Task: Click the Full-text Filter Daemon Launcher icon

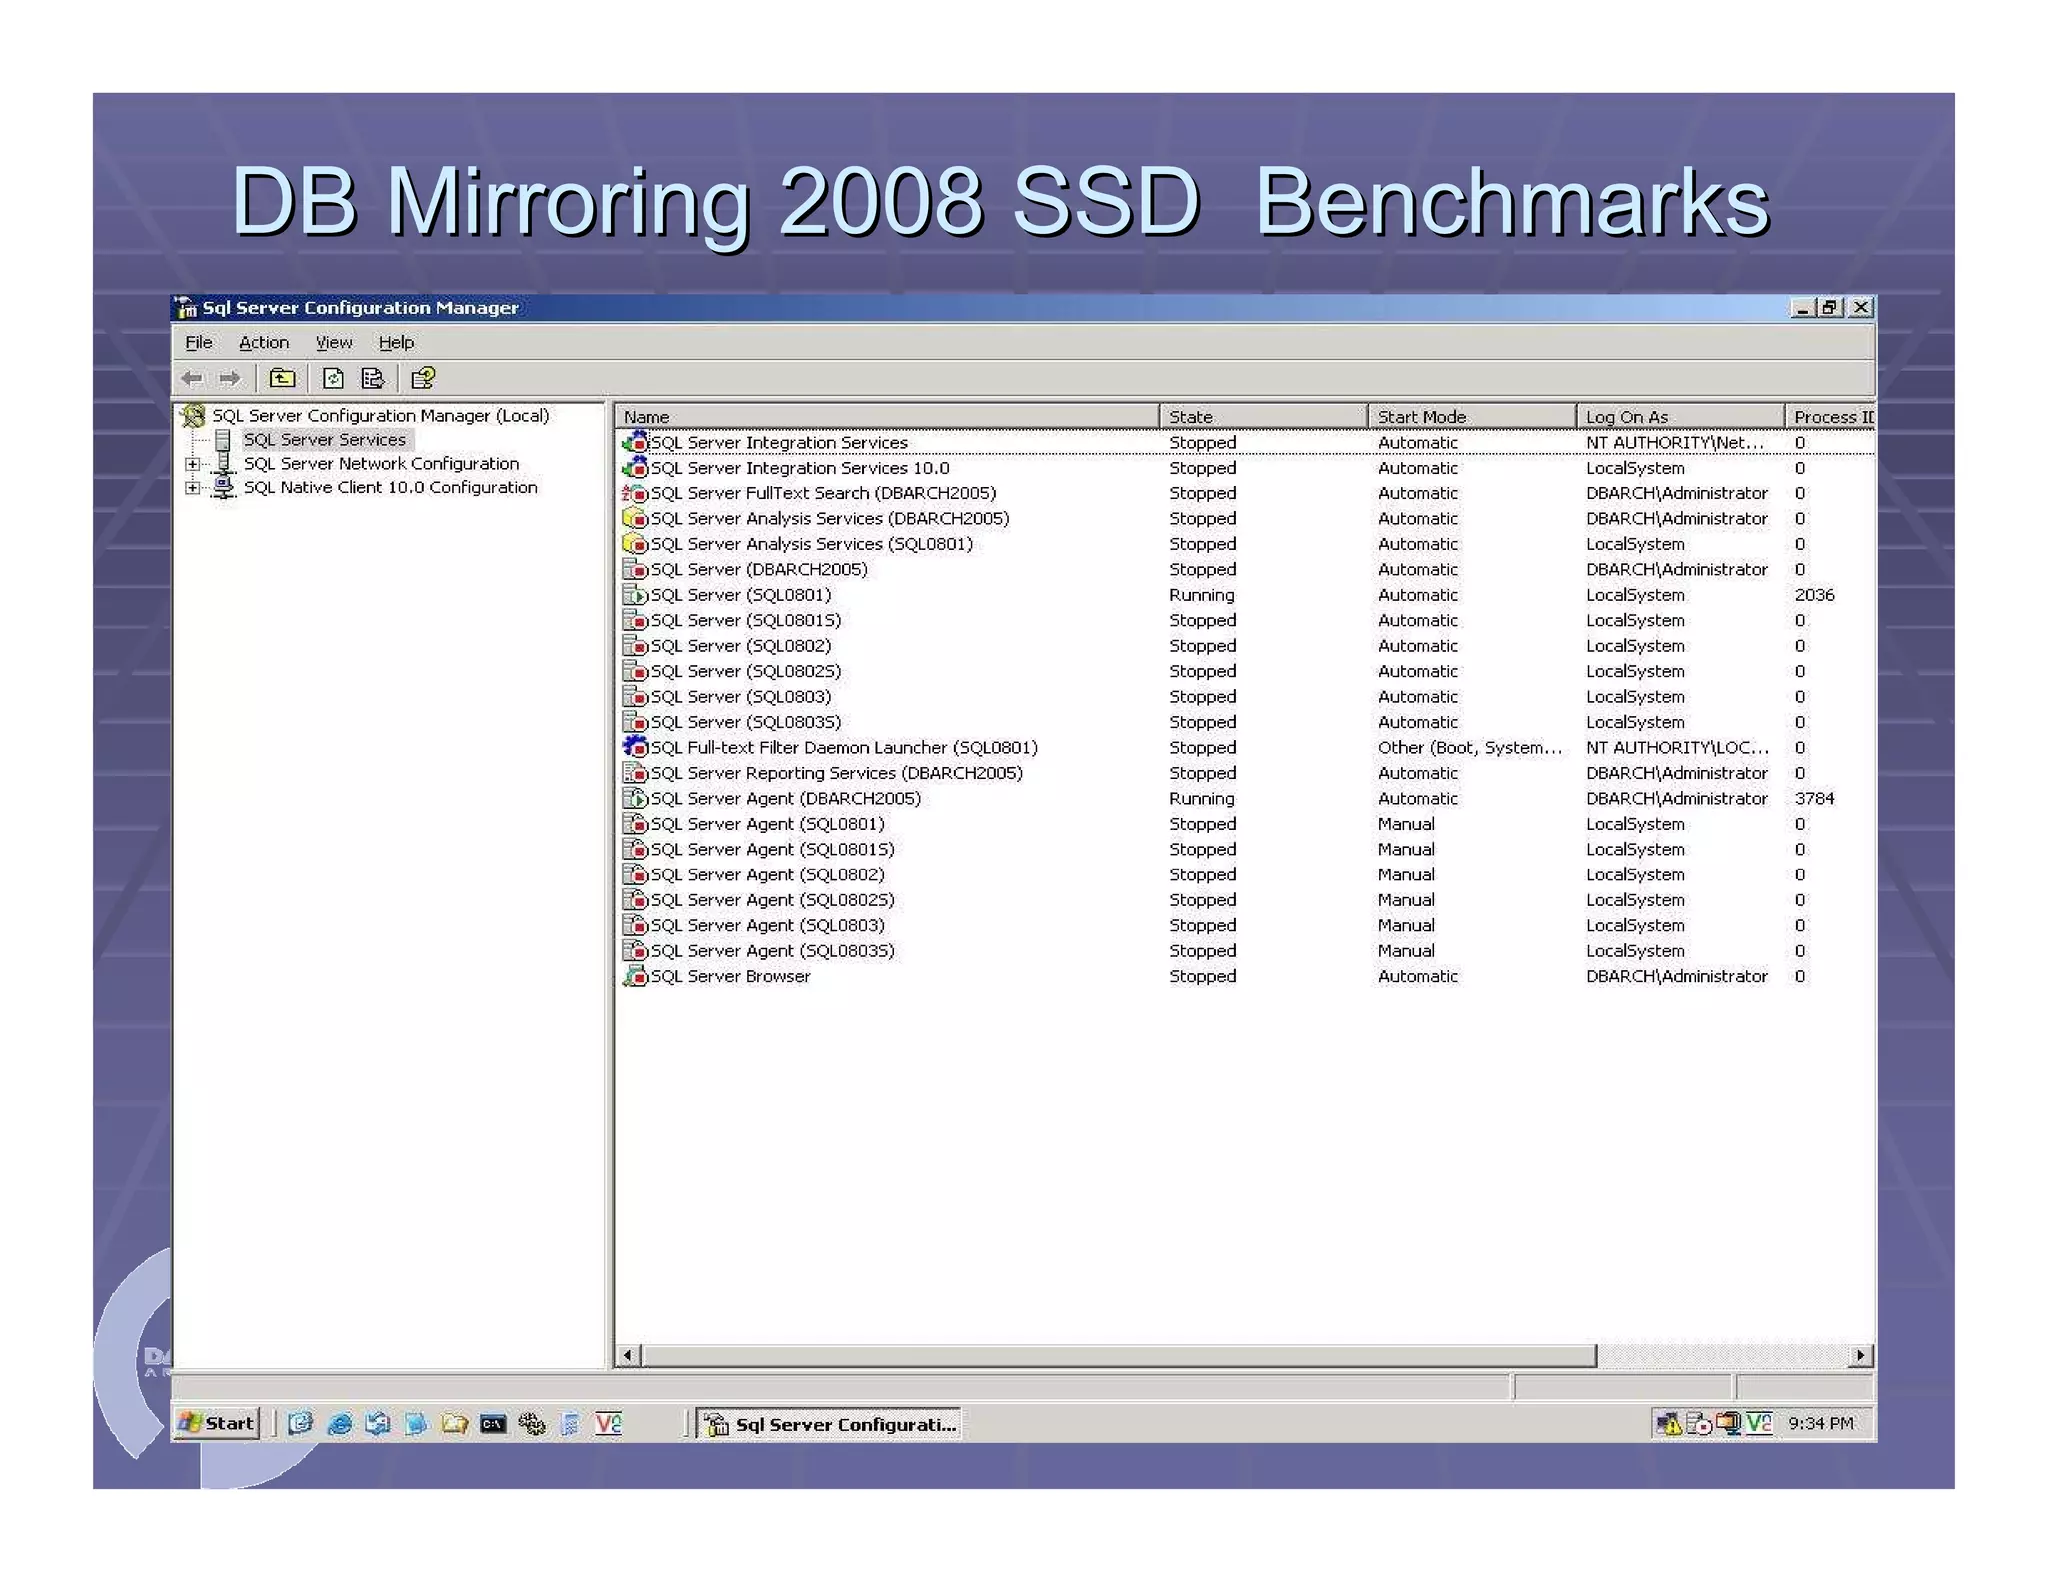Action: pos(635,746)
